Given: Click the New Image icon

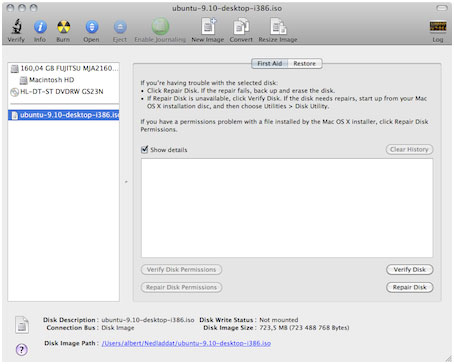Looking at the screenshot, I should click(208, 26).
